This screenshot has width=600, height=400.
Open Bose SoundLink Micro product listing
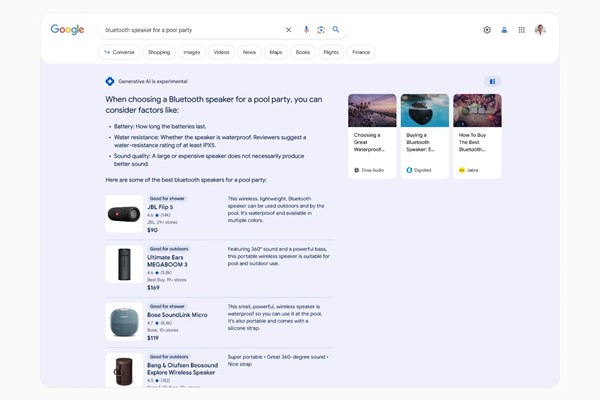click(177, 316)
